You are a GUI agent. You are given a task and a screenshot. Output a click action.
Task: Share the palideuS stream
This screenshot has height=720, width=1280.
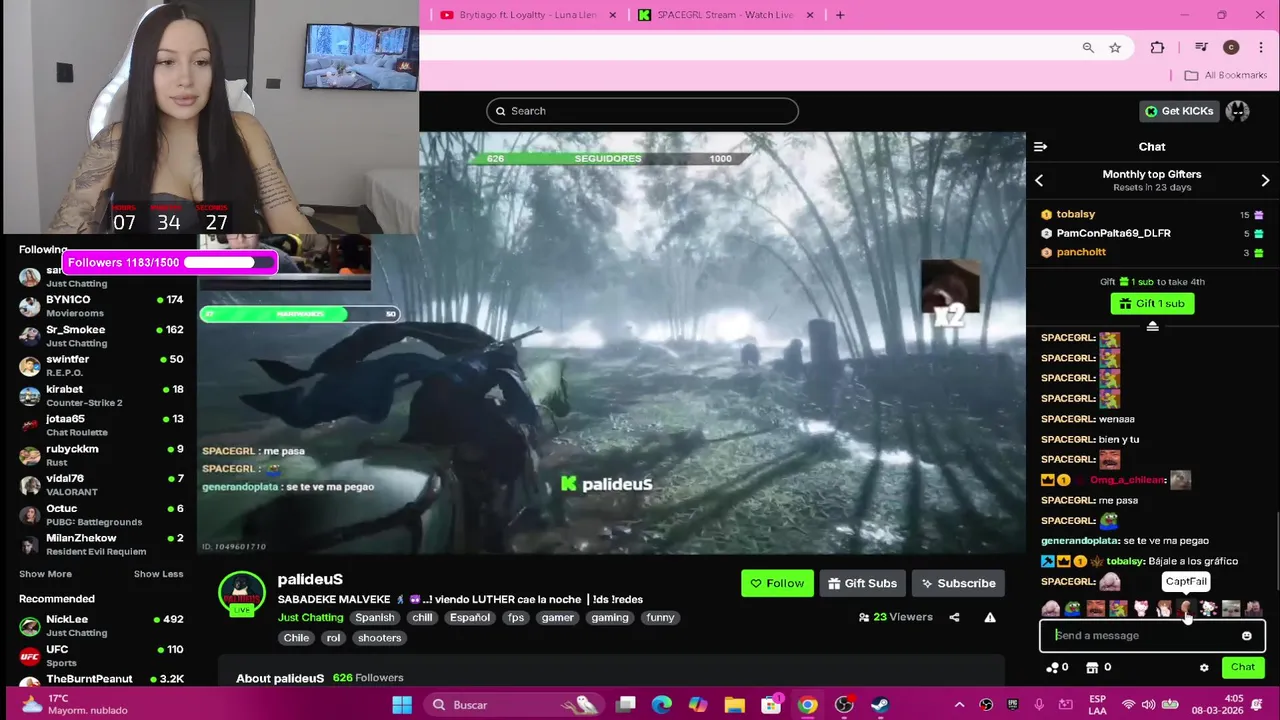pyautogui.click(x=954, y=617)
